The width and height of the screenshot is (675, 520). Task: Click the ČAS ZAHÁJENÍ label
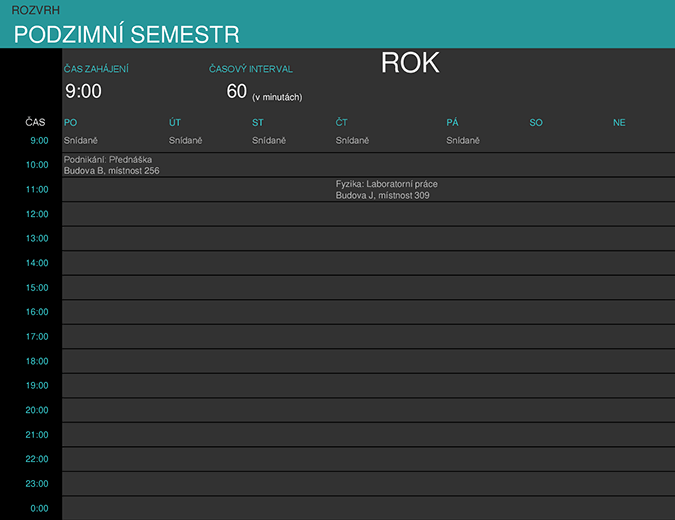(96, 69)
